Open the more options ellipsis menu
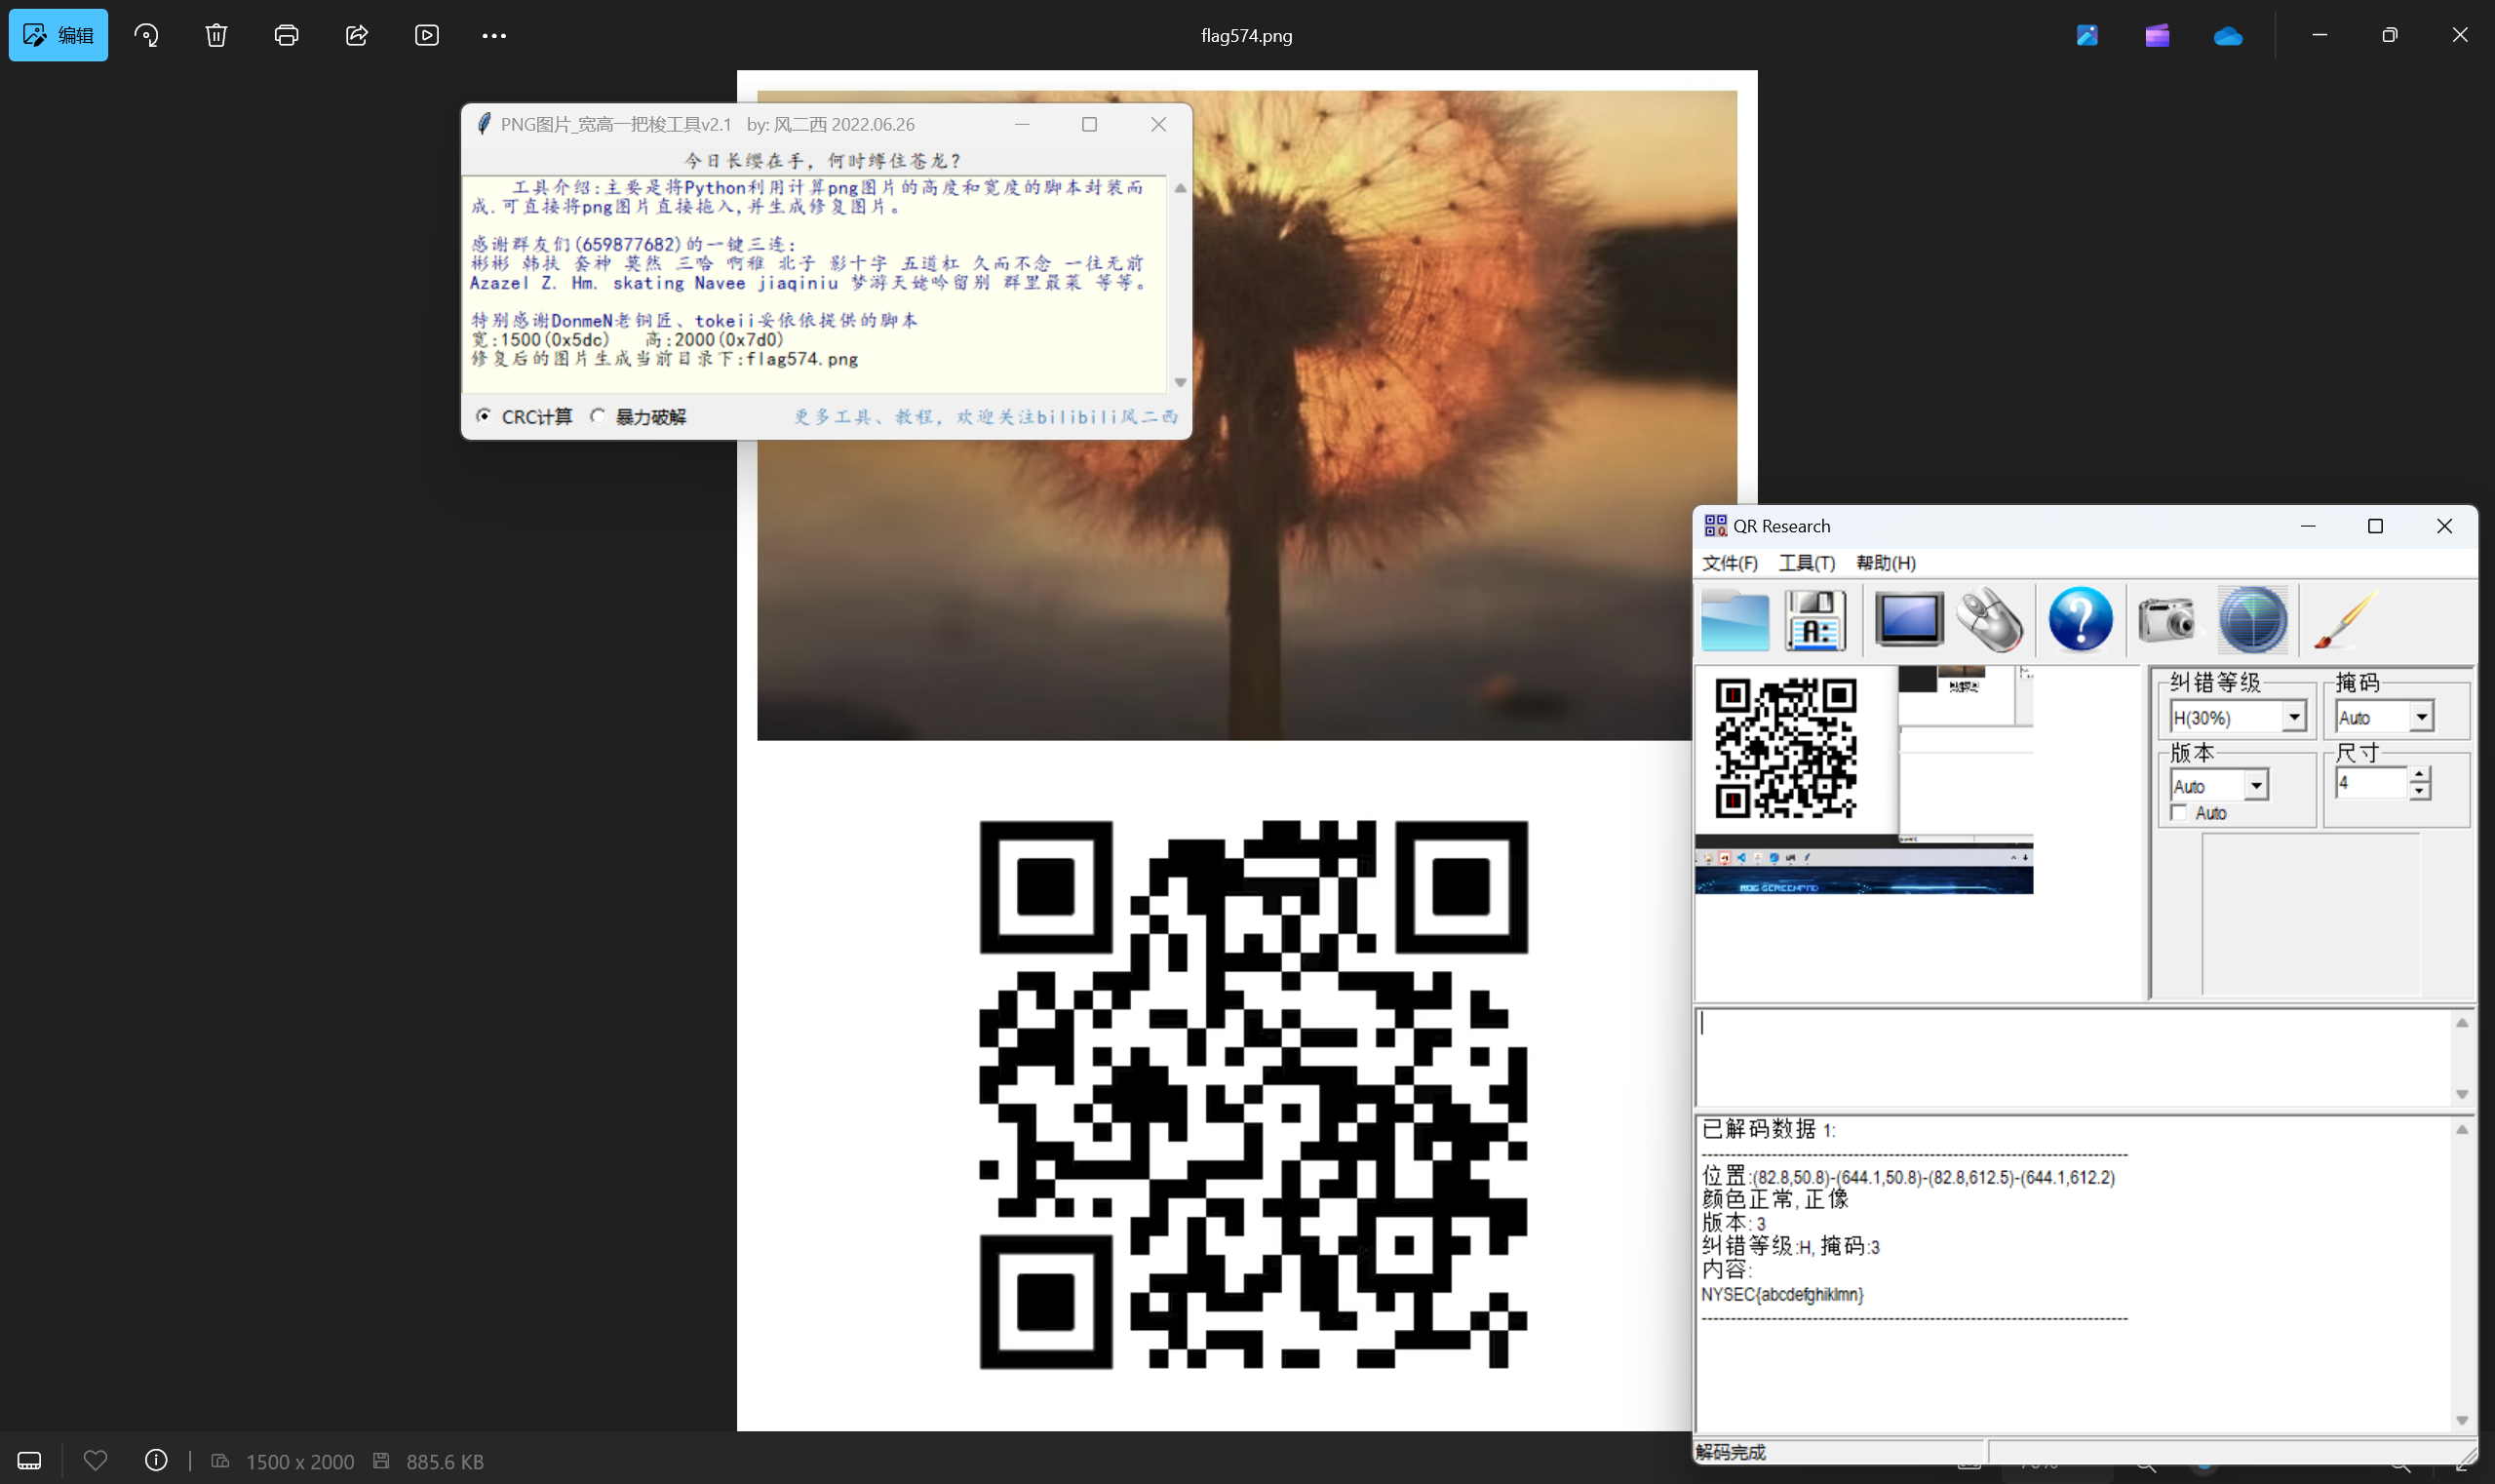 pyautogui.click(x=494, y=35)
